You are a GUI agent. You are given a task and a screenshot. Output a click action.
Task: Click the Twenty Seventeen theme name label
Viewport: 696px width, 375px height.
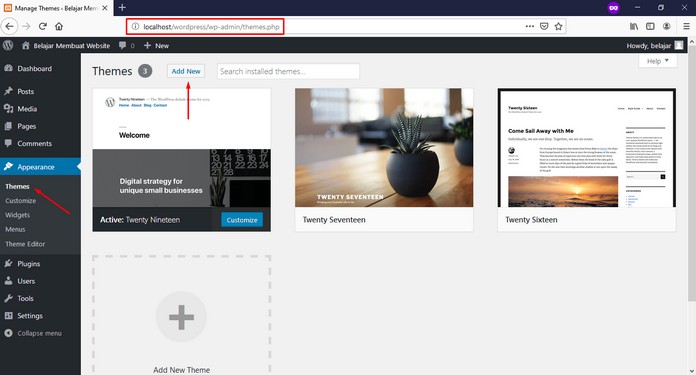pos(334,220)
